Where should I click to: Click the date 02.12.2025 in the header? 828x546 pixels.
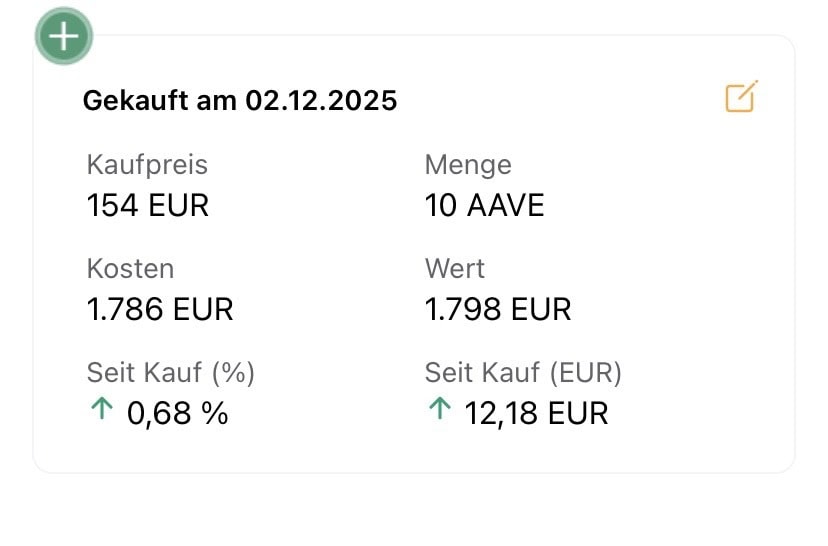tap(321, 101)
